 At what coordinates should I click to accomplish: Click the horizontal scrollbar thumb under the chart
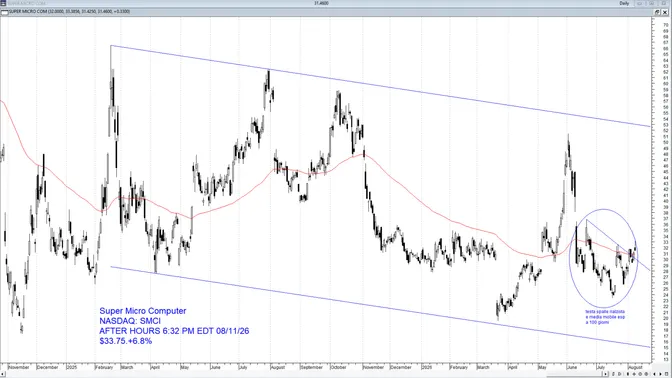click(574, 375)
